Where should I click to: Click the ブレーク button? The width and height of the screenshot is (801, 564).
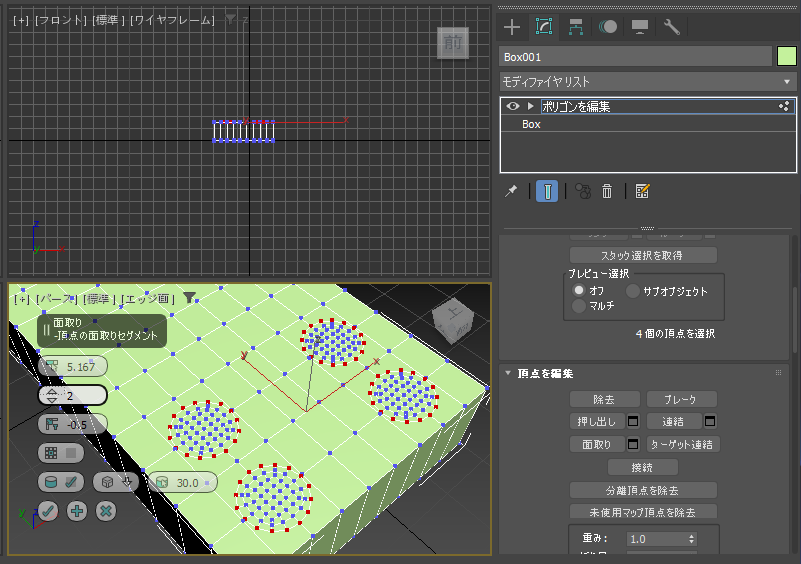pos(681,399)
